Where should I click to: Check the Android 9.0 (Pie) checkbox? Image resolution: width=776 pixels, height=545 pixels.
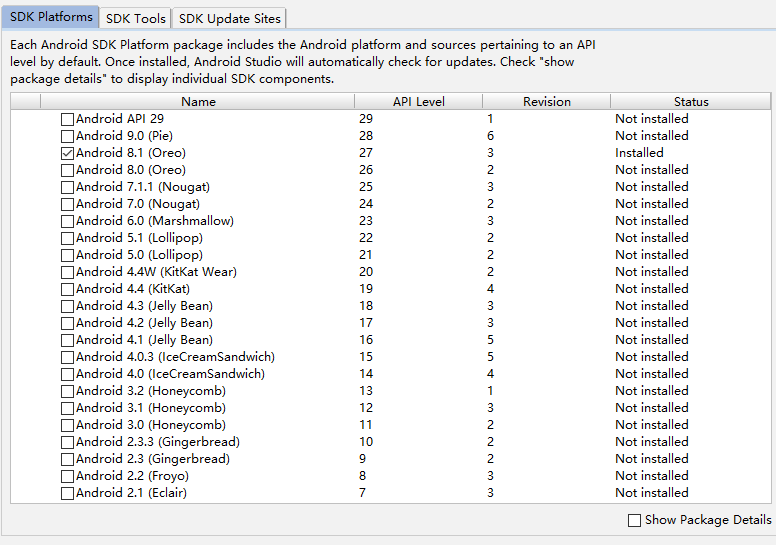[x=67, y=136]
